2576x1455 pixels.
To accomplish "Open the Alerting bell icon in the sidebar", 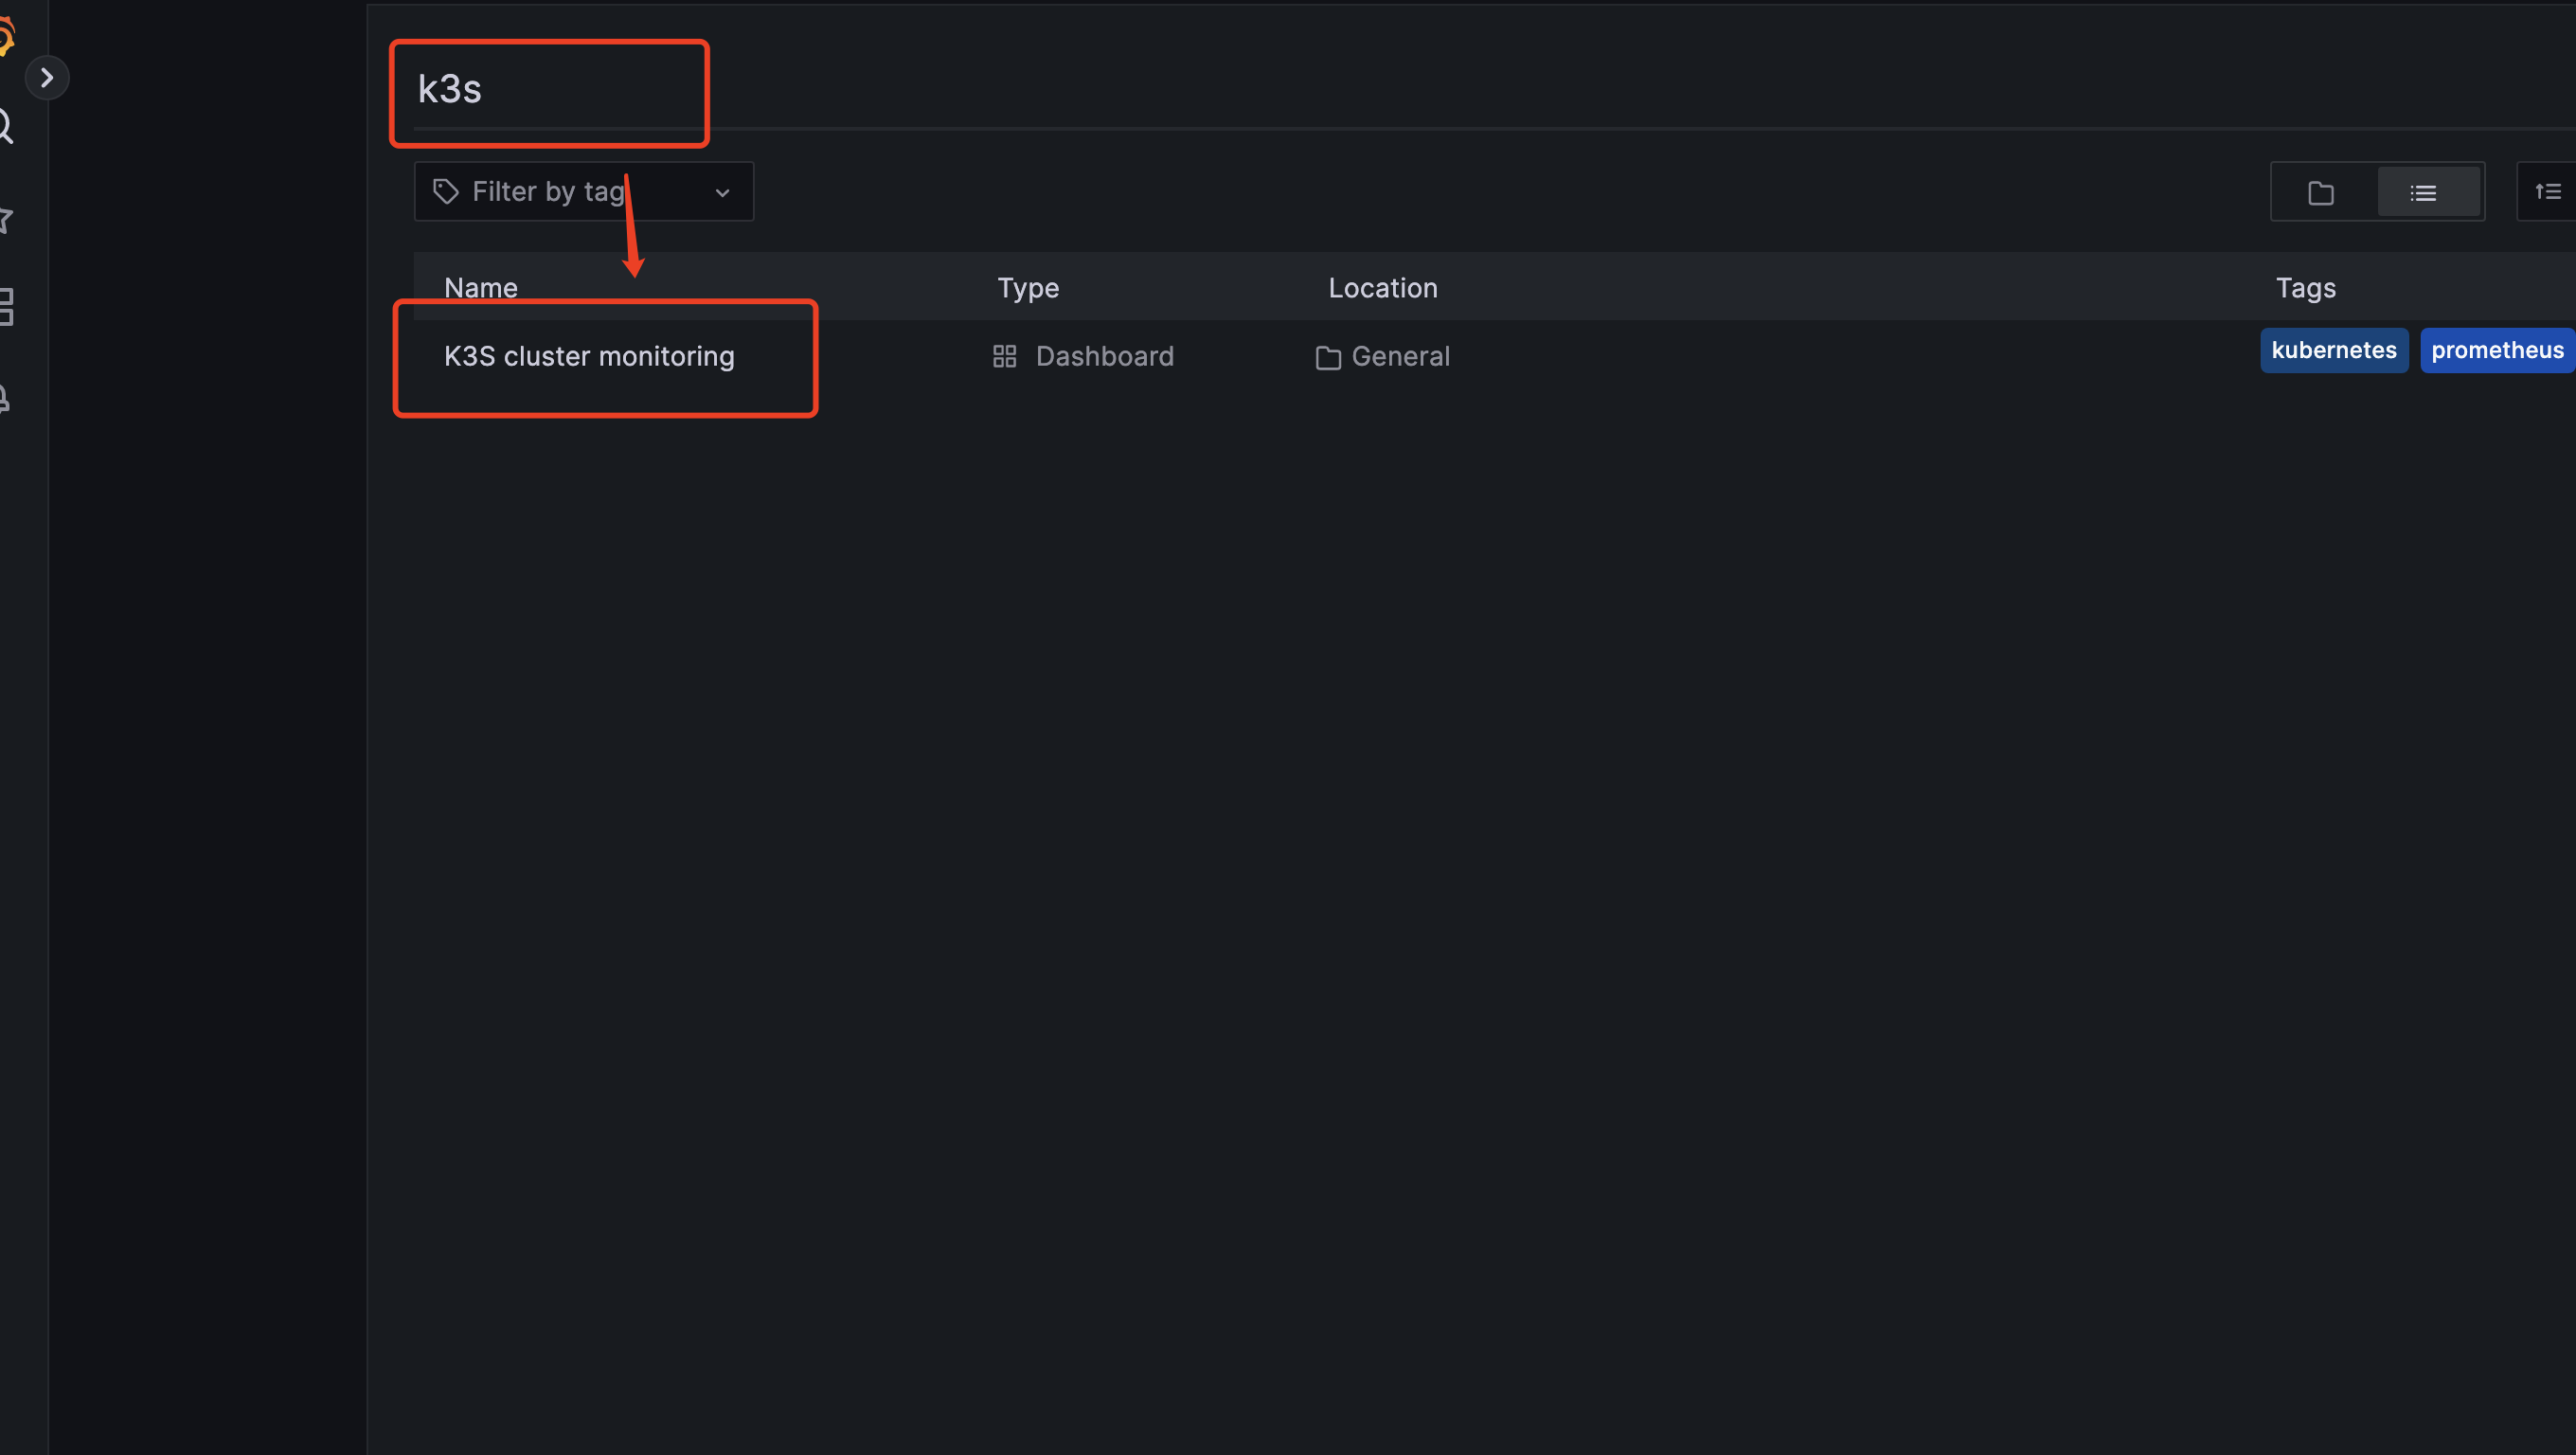I will [5, 399].
